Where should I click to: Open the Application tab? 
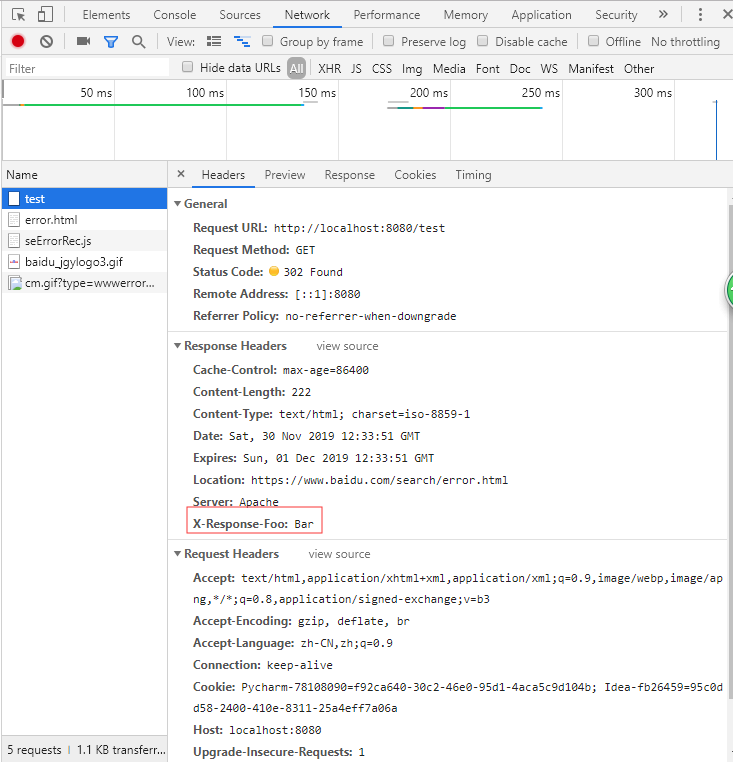click(x=541, y=15)
